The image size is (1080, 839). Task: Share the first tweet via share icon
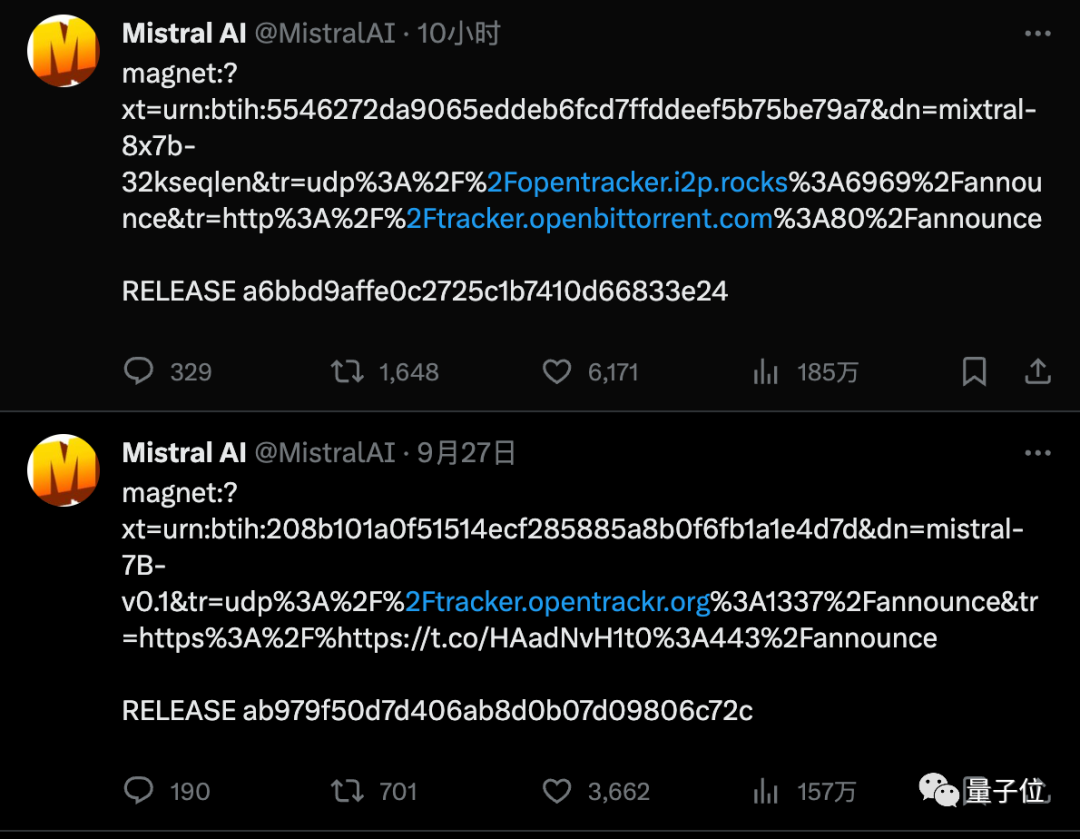(x=1038, y=370)
